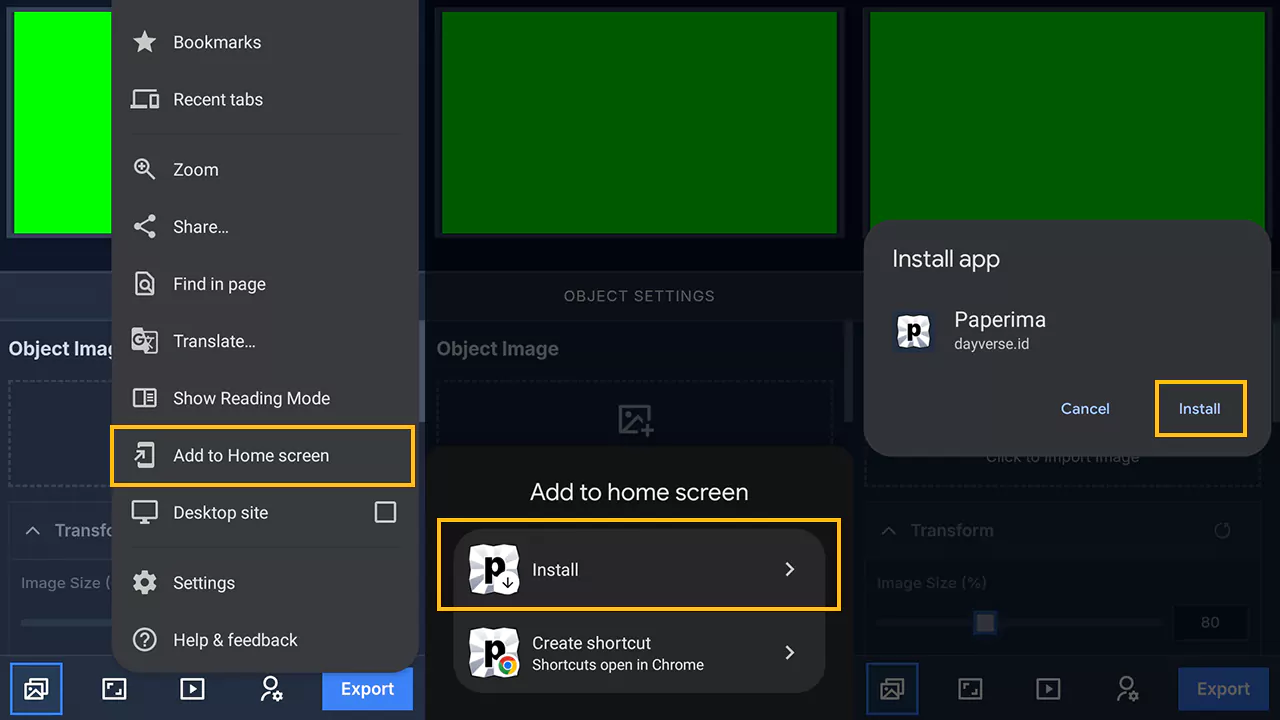Screen dimensions: 1280x720
Task: Open frame icon in left bottom toolbar
Action: pyautogui.click(x=114, y=689)
